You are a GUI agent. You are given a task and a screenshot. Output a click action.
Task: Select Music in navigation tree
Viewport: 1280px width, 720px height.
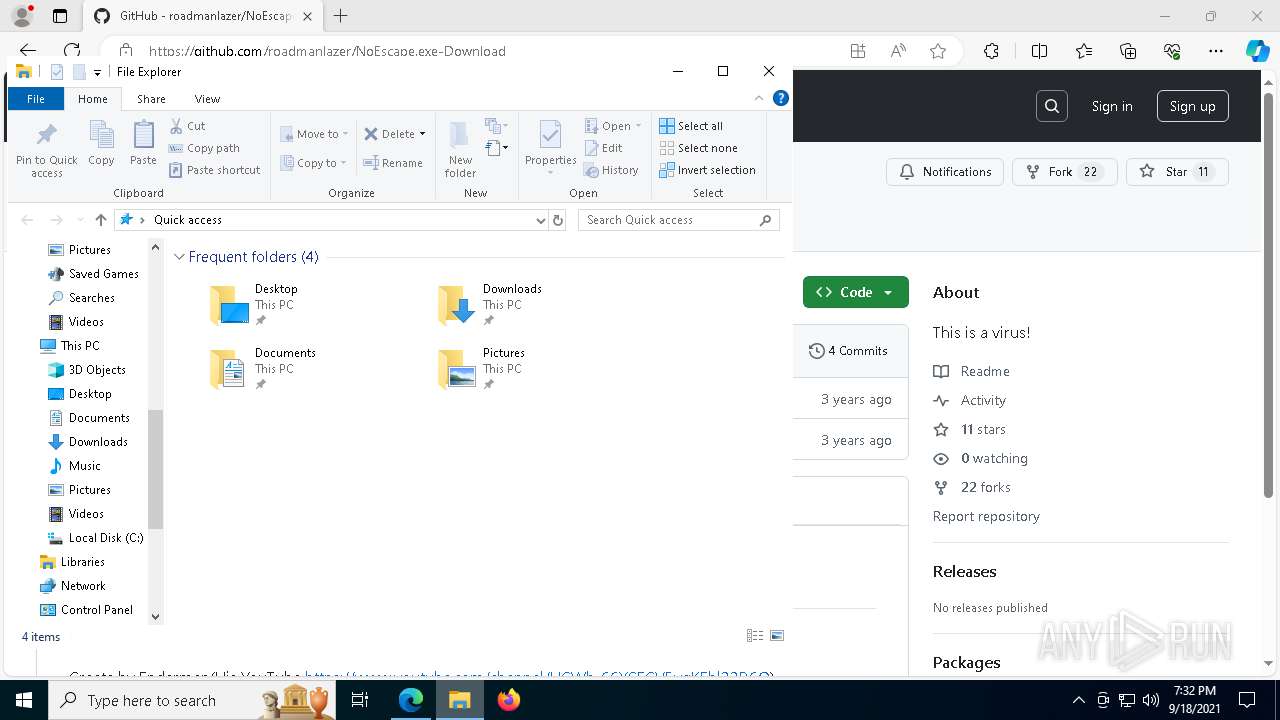pos(74,466)
